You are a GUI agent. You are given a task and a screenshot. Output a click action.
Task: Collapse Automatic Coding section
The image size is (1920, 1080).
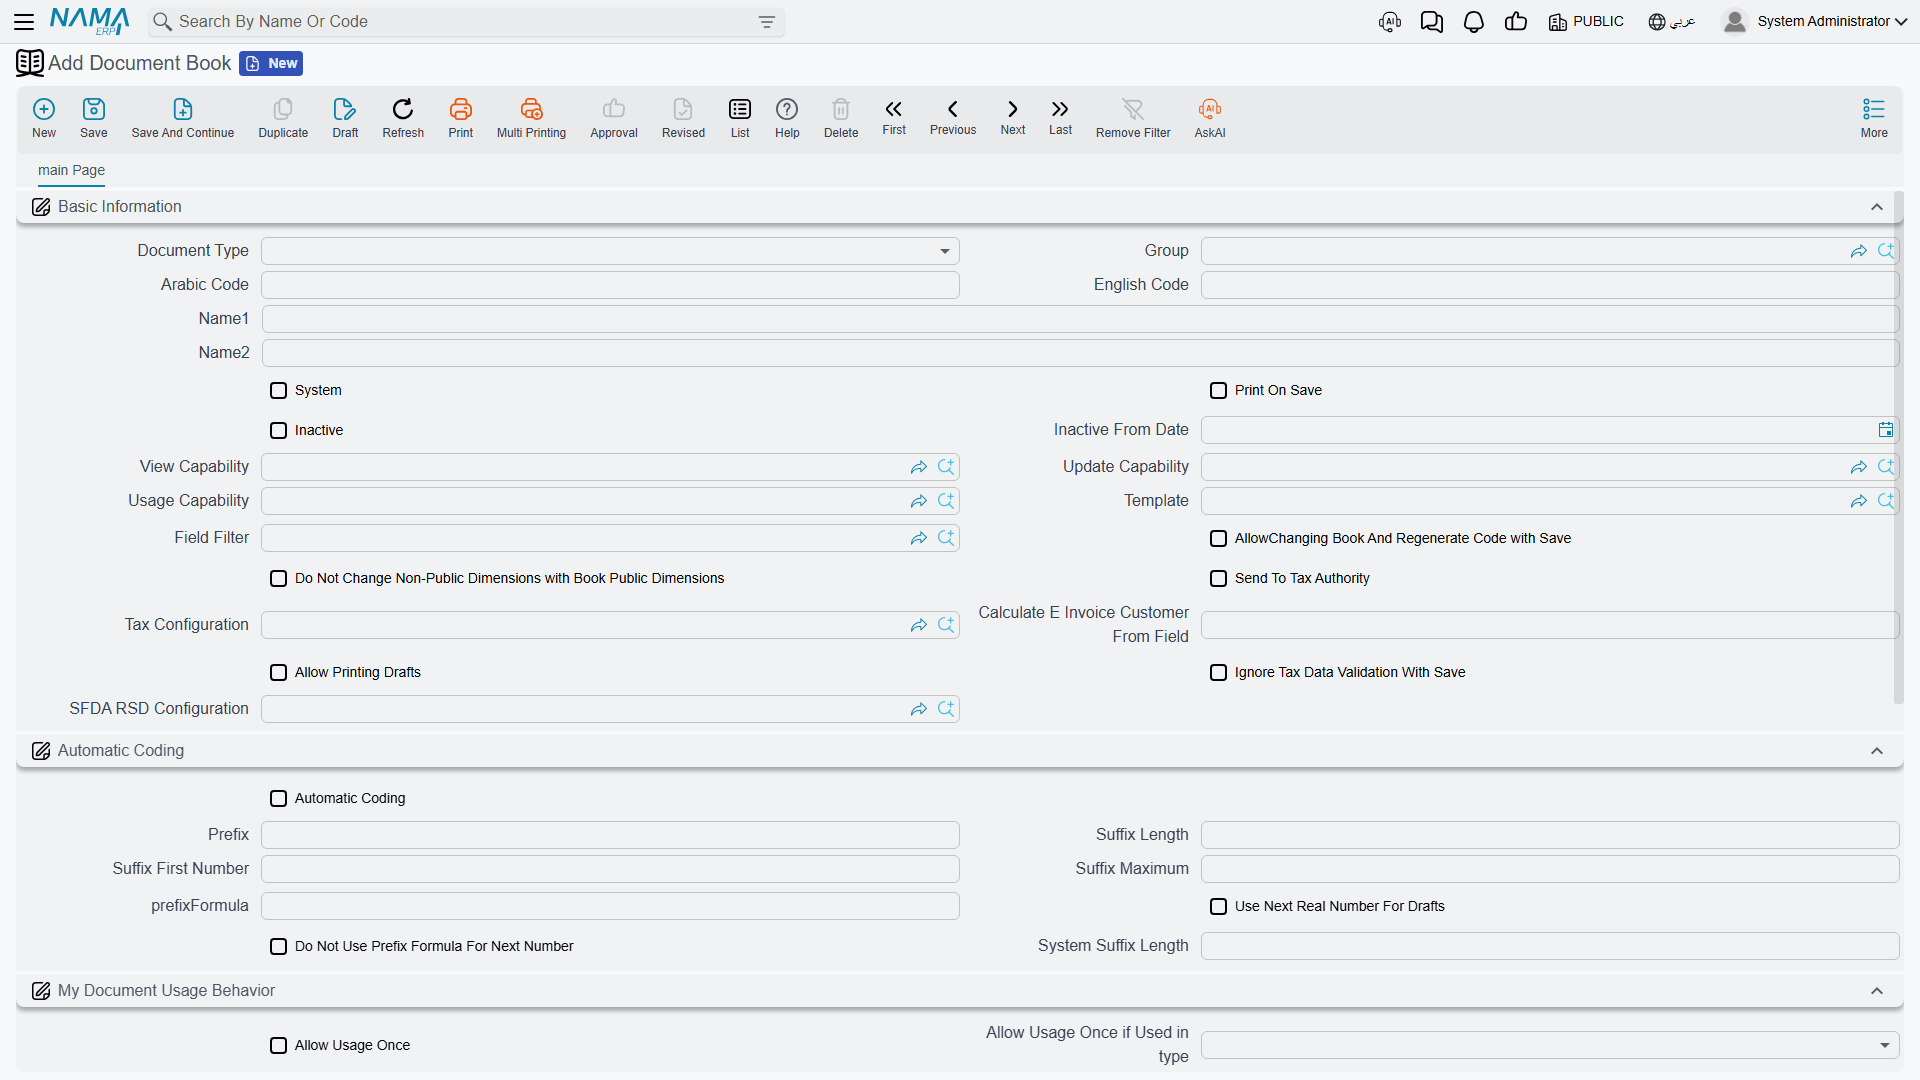(1877, 751)
